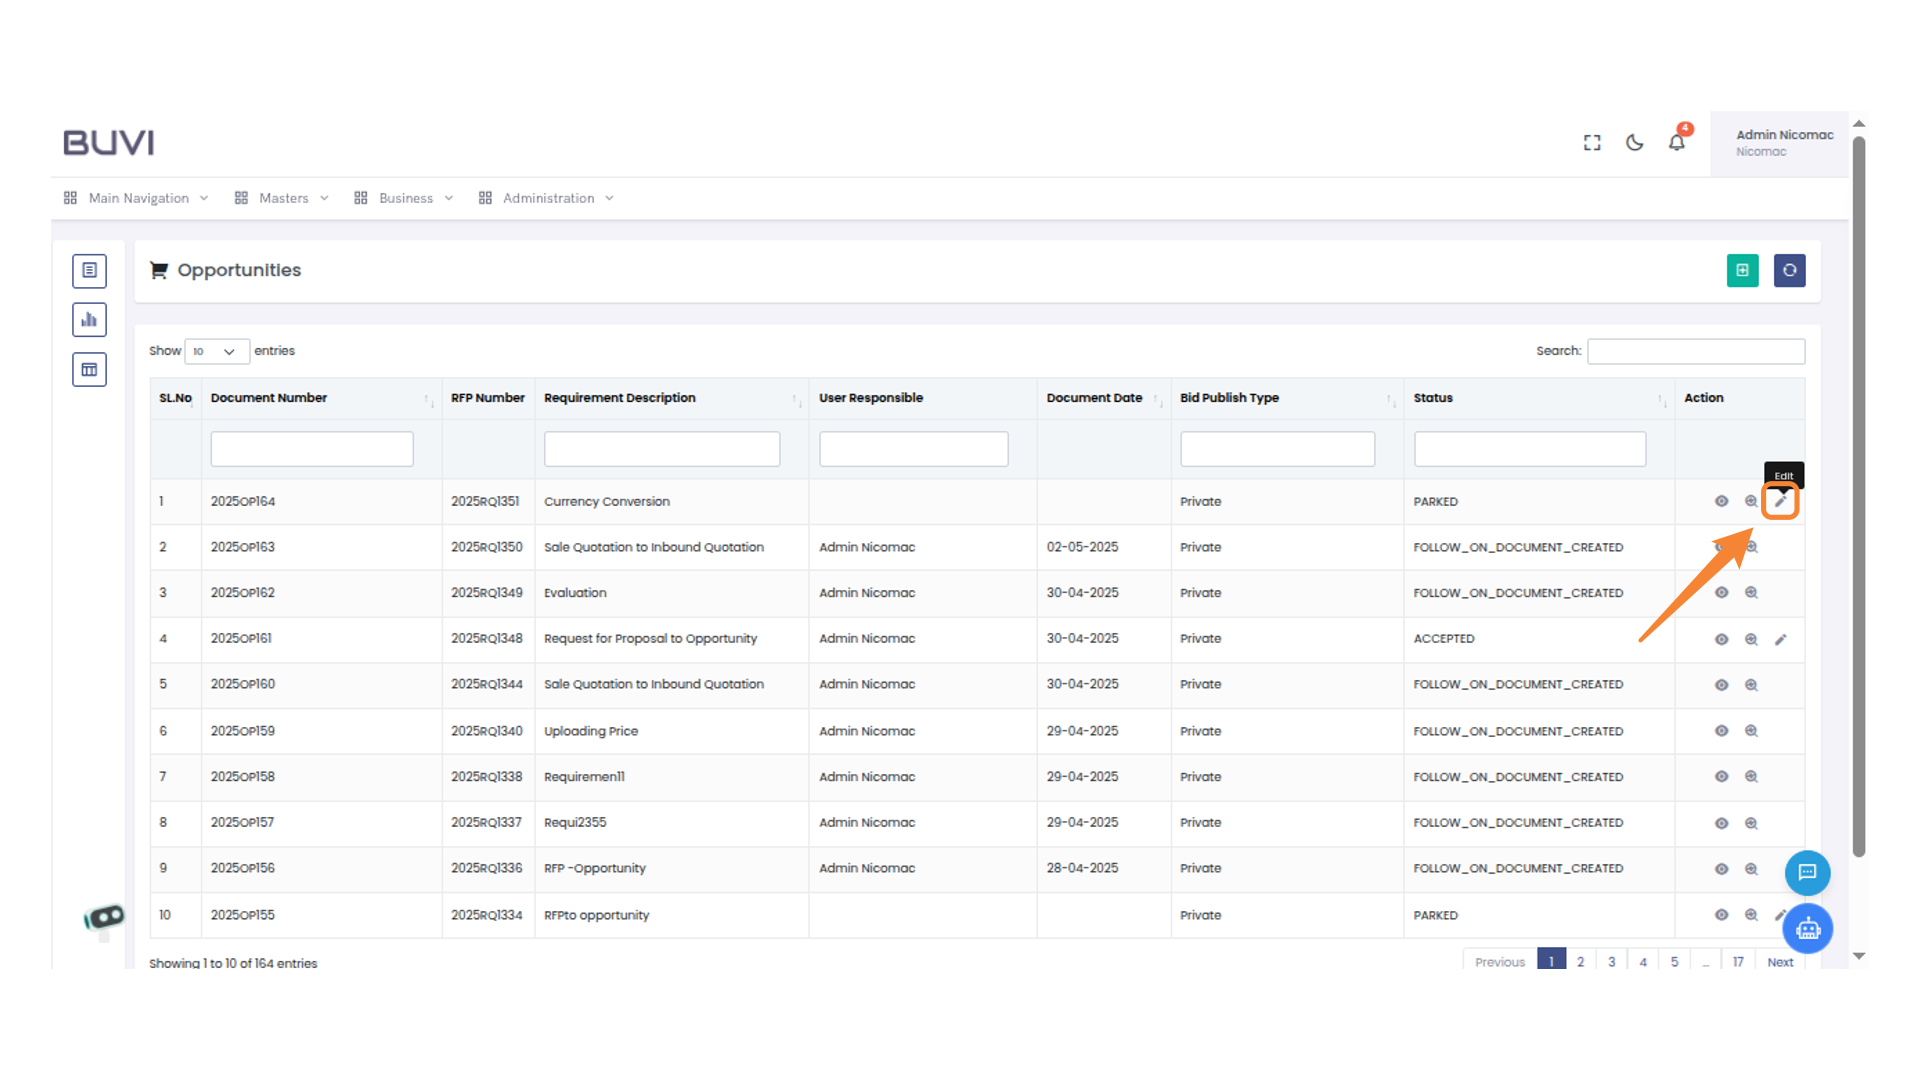Expand the Administration menu
This screenshot has height=1080, width=1920.
point(547,198)
